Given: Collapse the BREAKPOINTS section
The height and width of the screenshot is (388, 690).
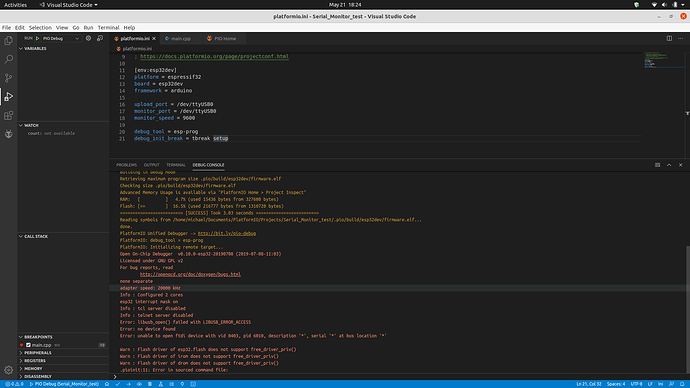Looking at the screenshot, I should tap(63, 337).
